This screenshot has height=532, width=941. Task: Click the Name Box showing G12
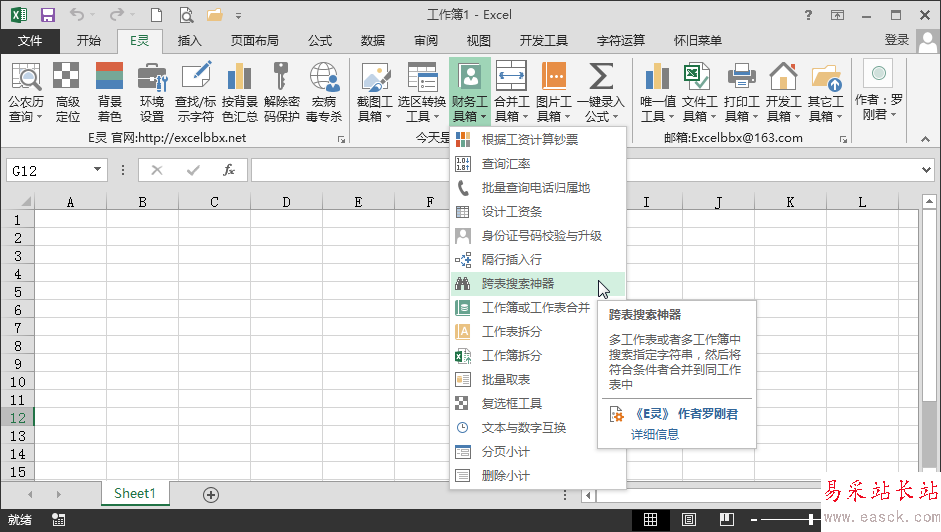click(49, 171)
